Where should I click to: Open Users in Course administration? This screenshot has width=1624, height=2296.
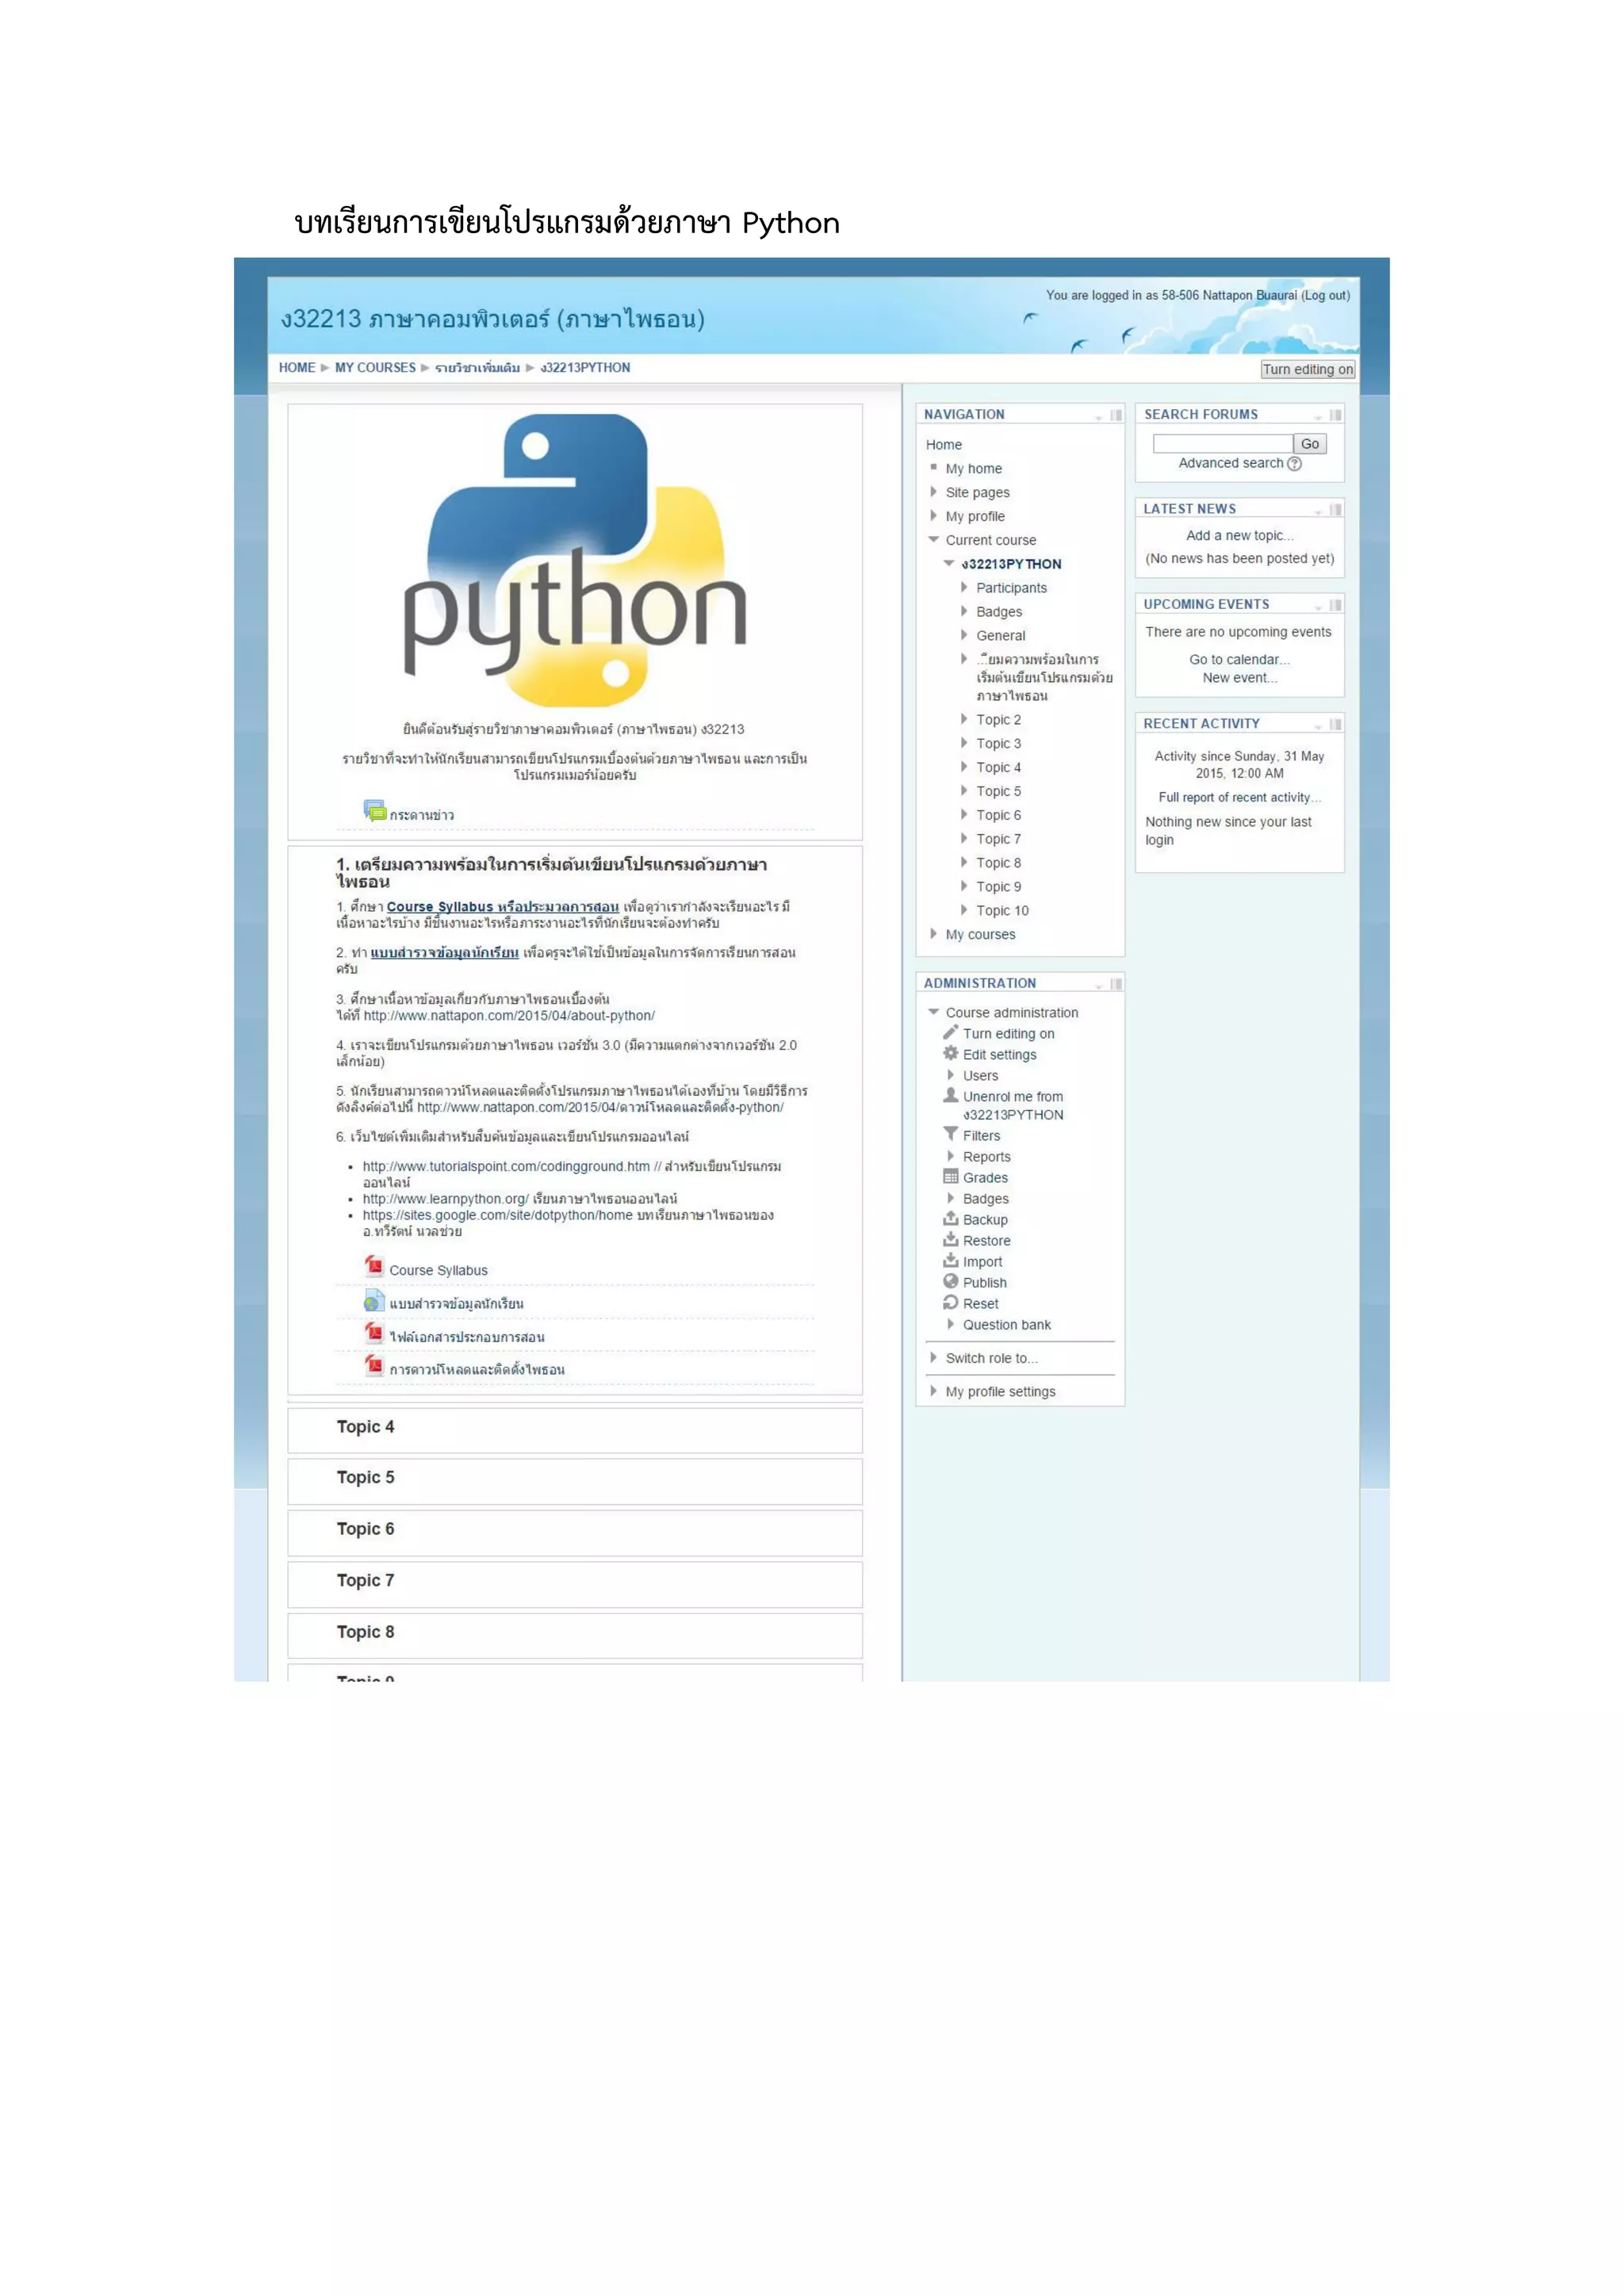click(x=980, y=1076)
